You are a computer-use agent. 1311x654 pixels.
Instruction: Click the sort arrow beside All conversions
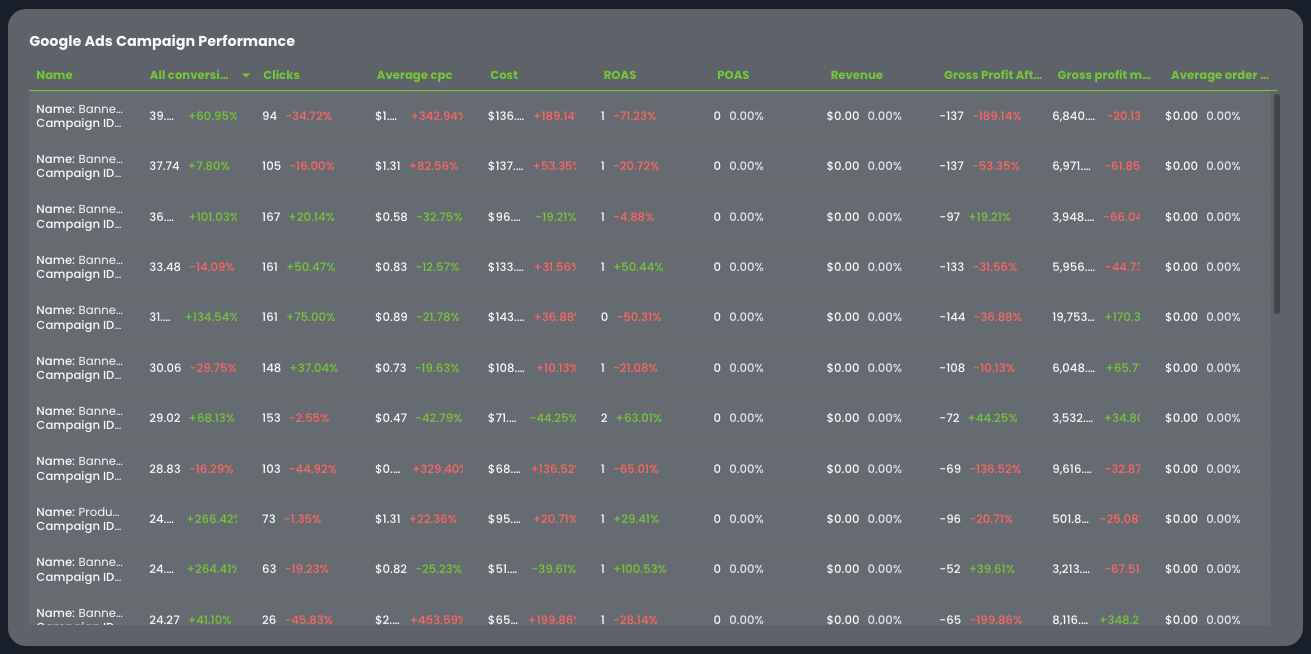coord(246,76)
